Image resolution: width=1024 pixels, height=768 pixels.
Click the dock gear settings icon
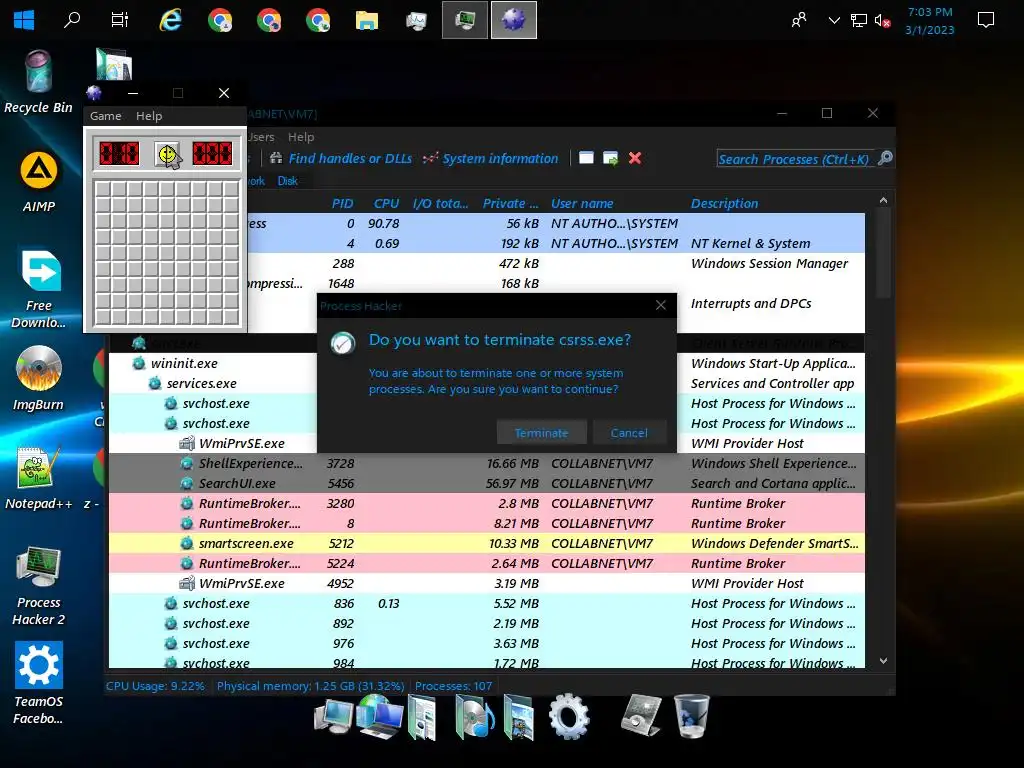click(568, 717)
